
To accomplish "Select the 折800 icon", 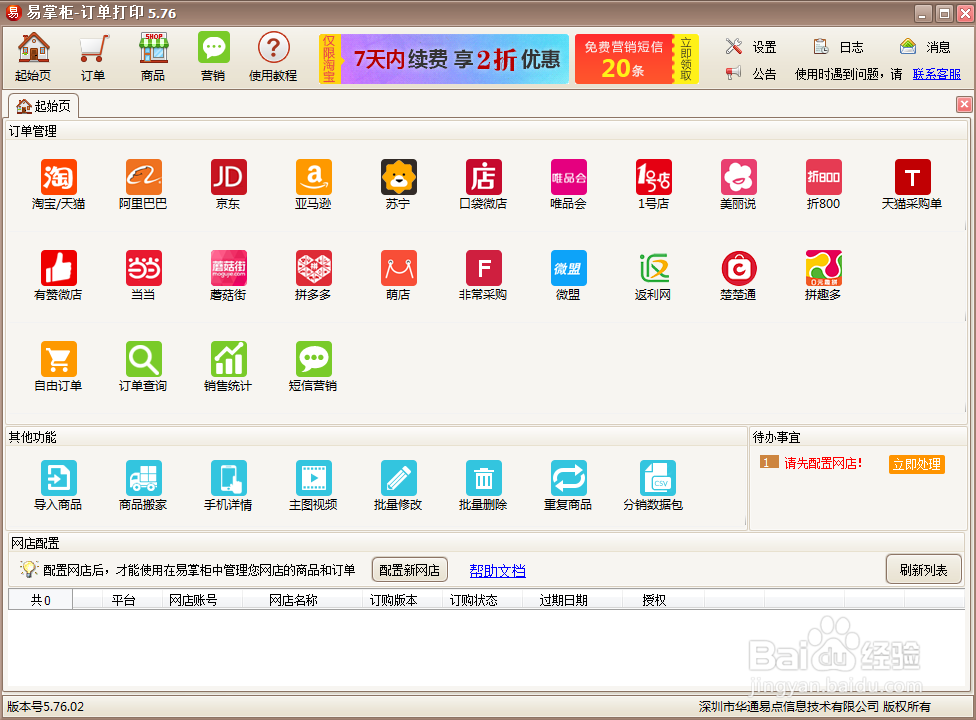I will click(824, 184).
